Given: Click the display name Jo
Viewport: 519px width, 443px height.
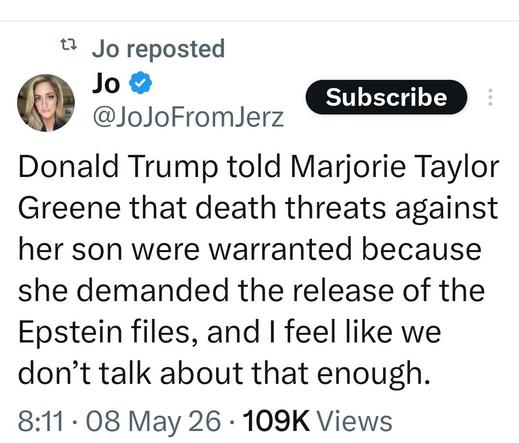Looking at the screenshot, I should coord(106,83).
